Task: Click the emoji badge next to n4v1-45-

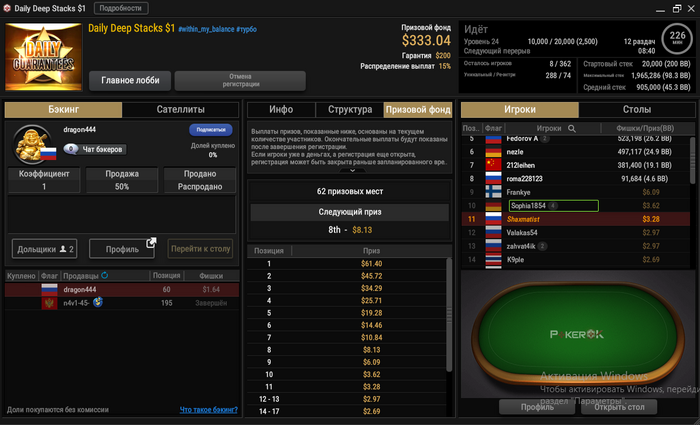Action: click(98, 302)
